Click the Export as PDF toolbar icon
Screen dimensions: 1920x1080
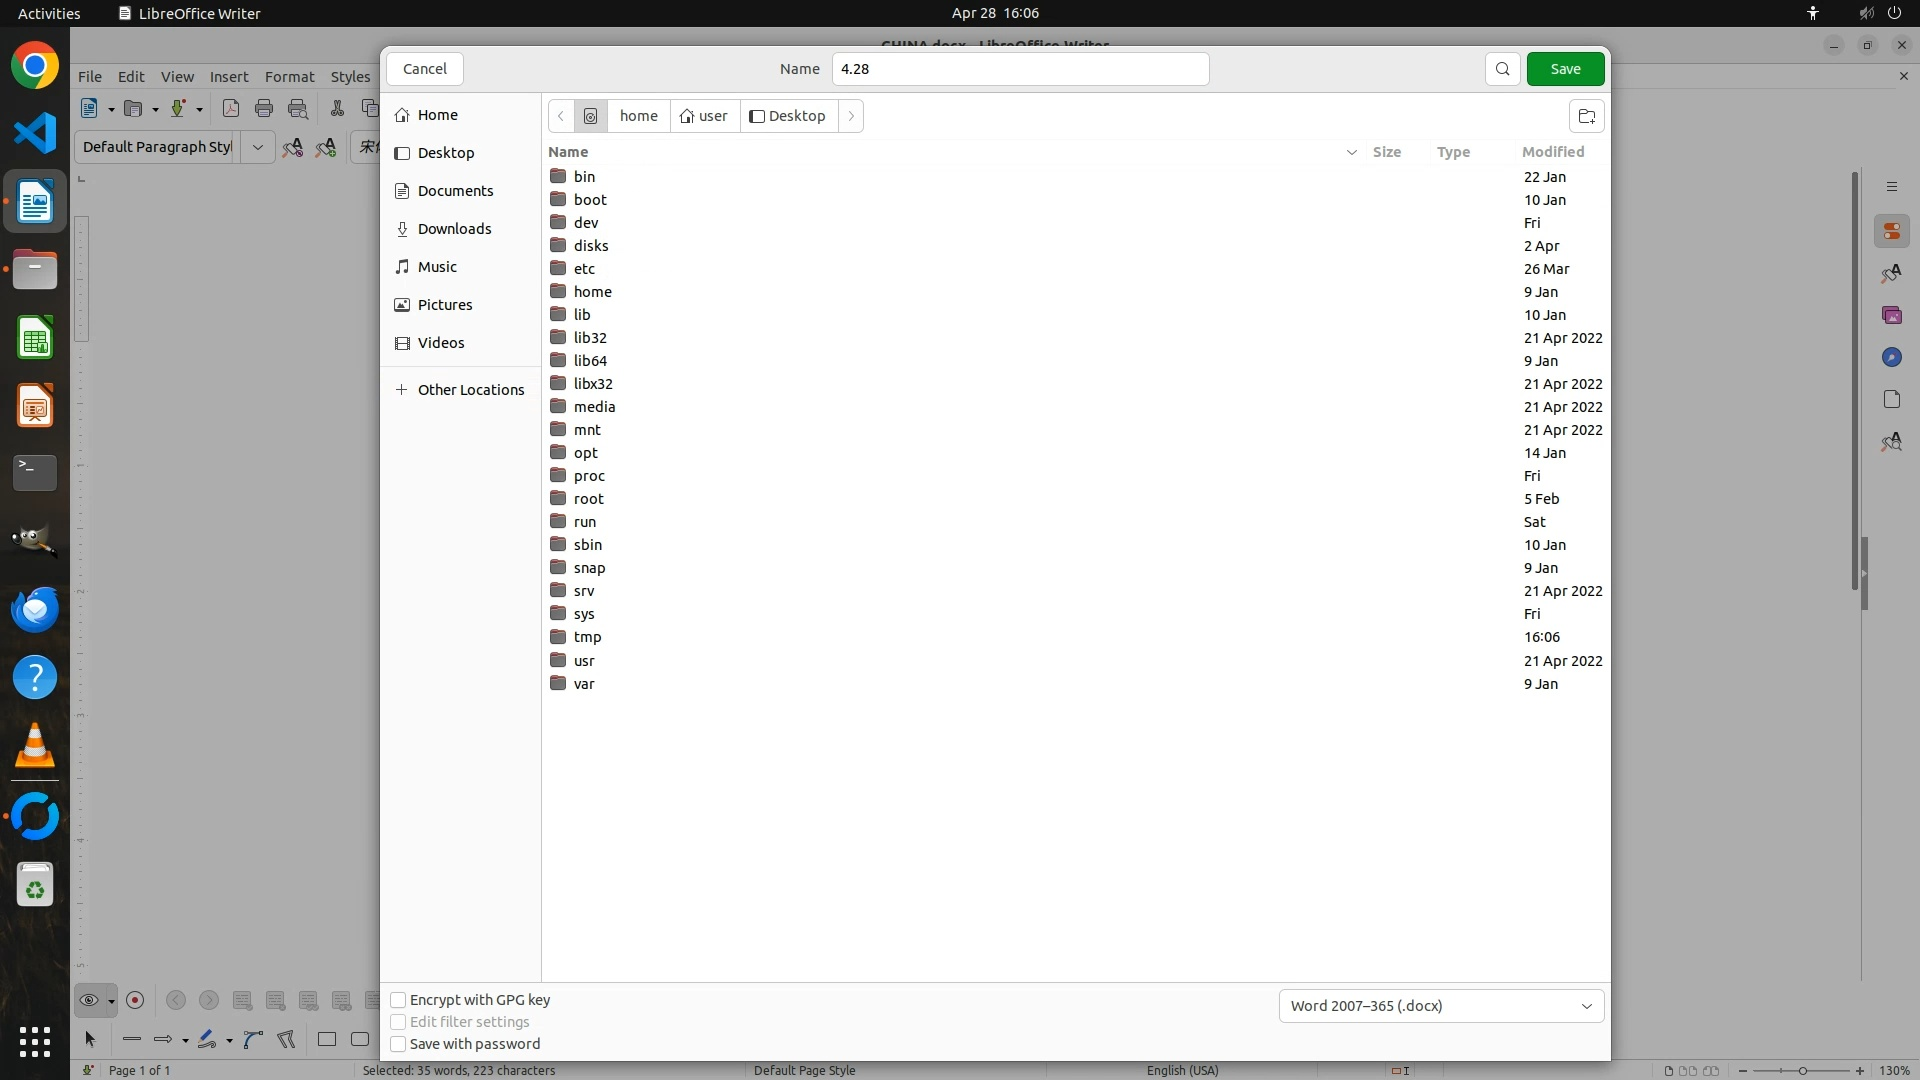(231, 109)
